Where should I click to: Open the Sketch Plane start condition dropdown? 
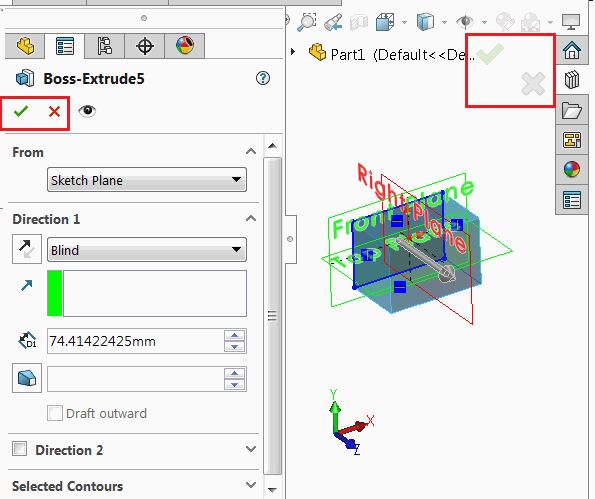pos(147,179)
